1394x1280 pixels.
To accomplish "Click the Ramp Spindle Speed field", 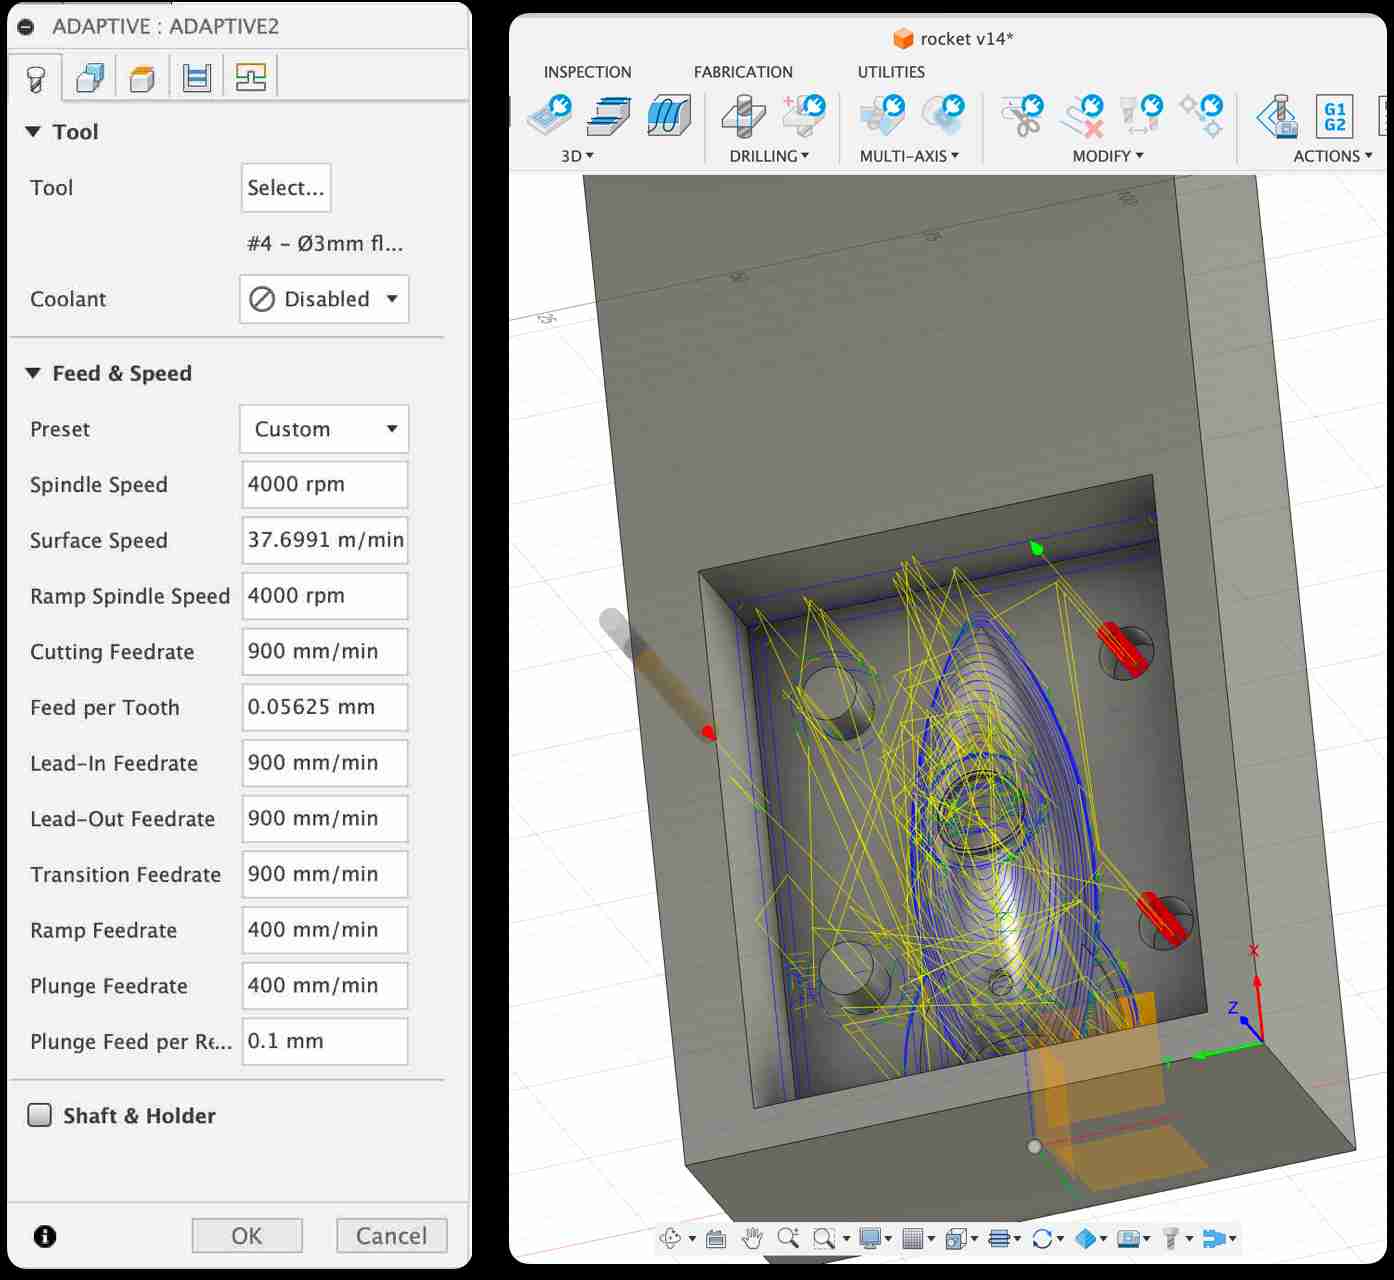I will (x=325, y=596).
